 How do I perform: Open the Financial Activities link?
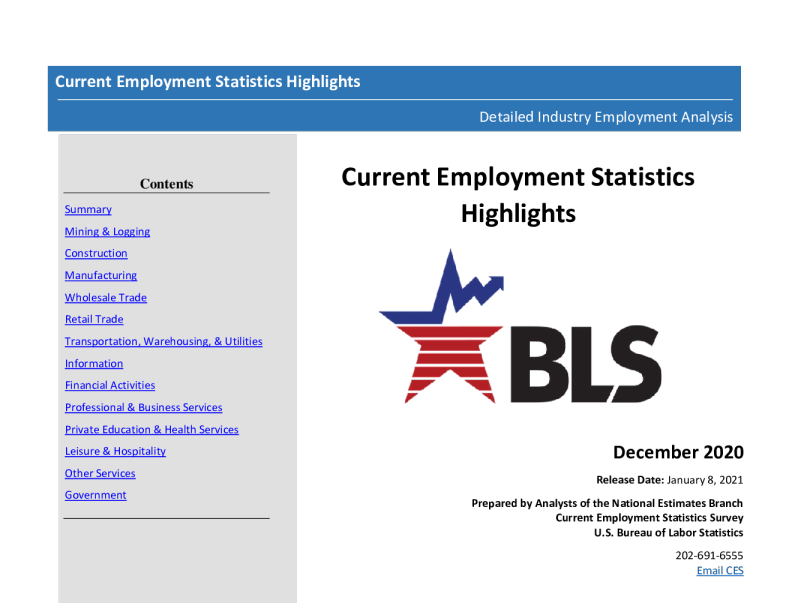[x=110, y=386]
